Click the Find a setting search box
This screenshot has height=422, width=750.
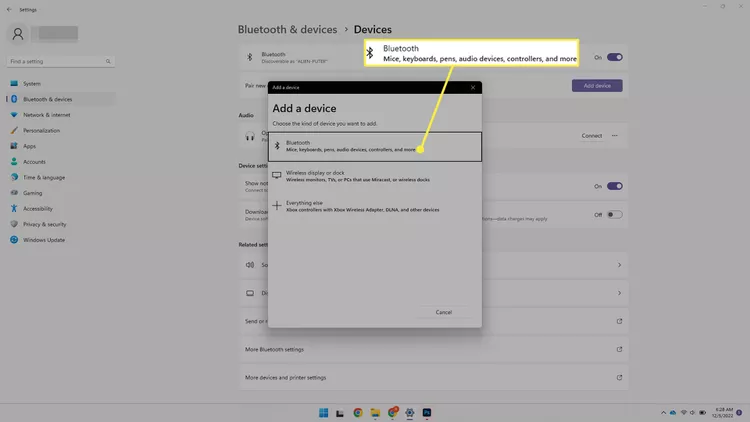tap(60, 61)
